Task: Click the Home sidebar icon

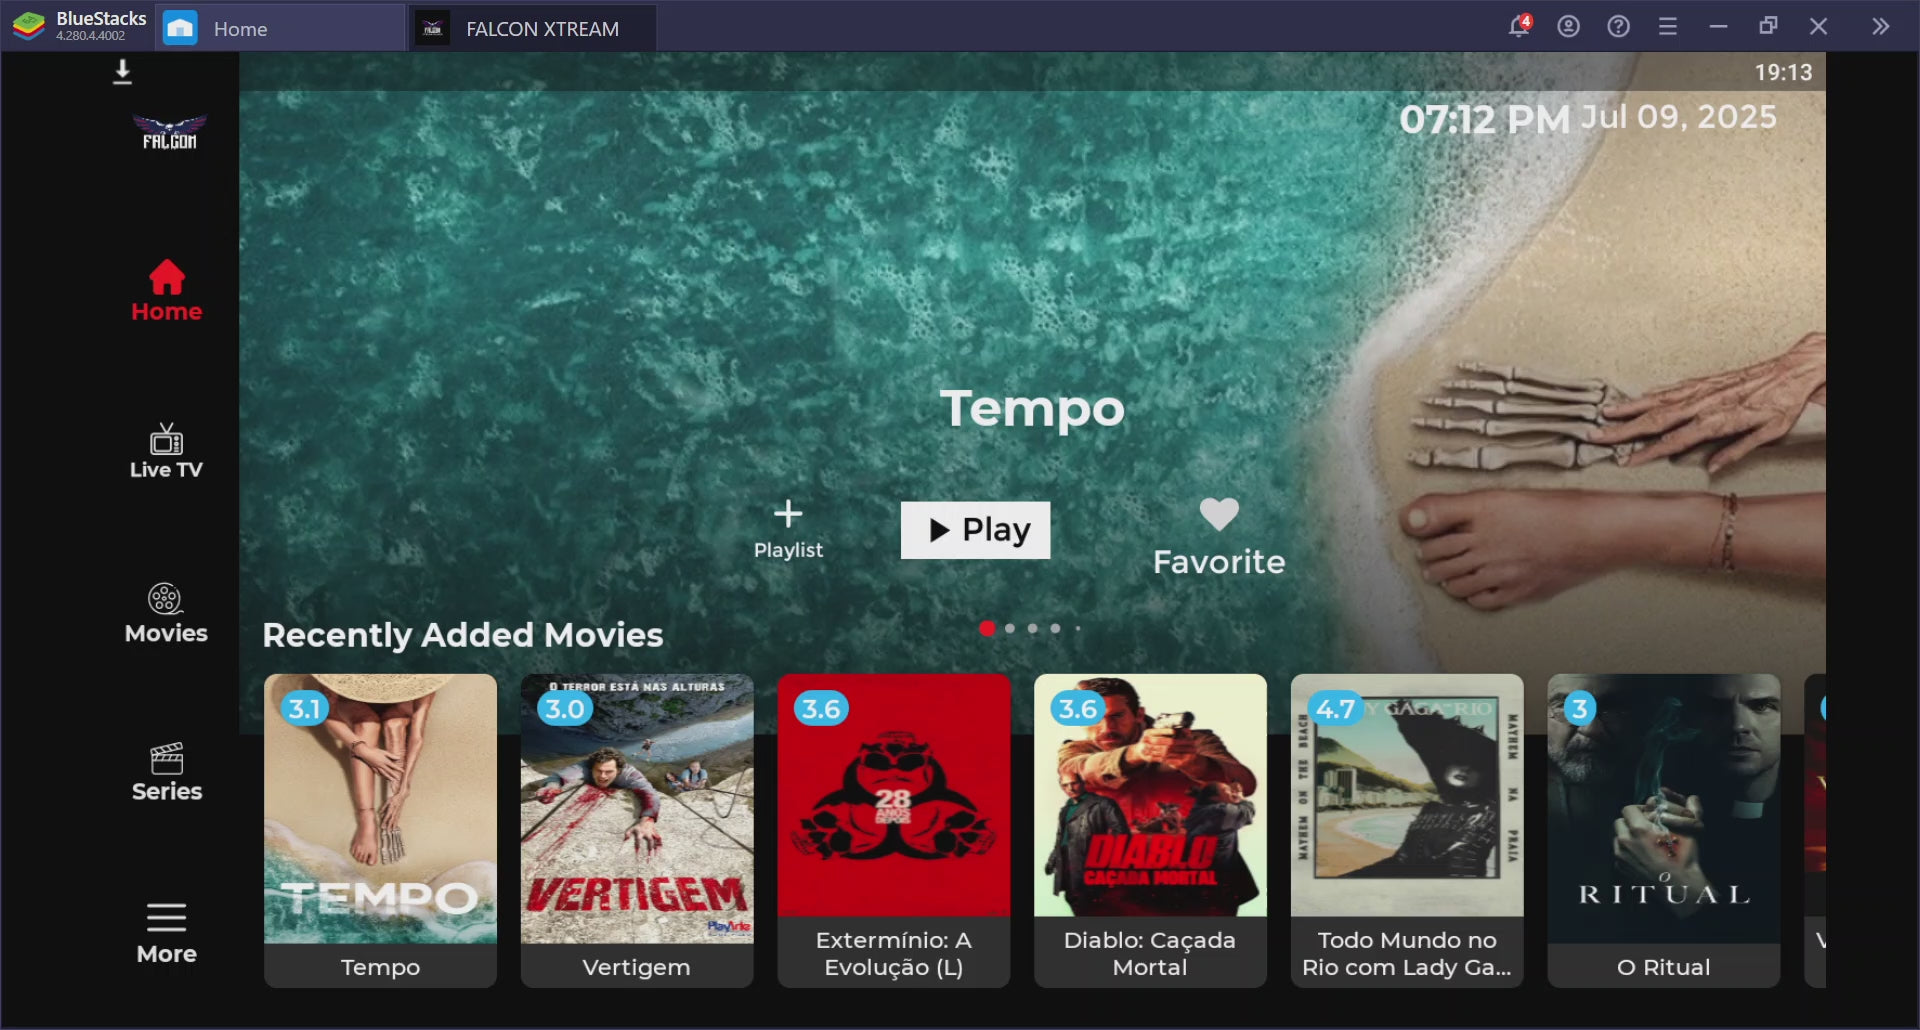Action: [x=166, y=291]
